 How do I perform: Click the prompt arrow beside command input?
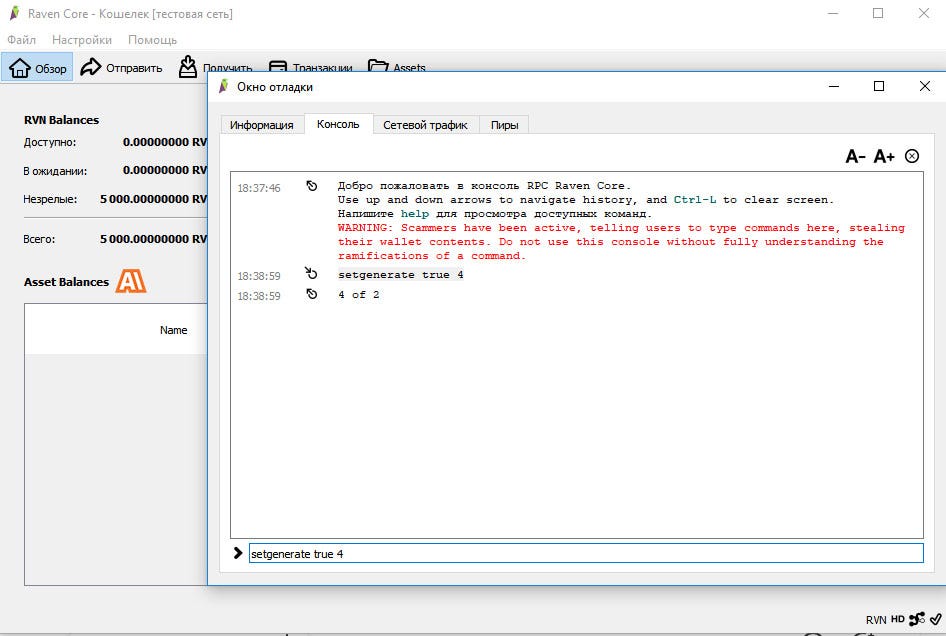238,553
